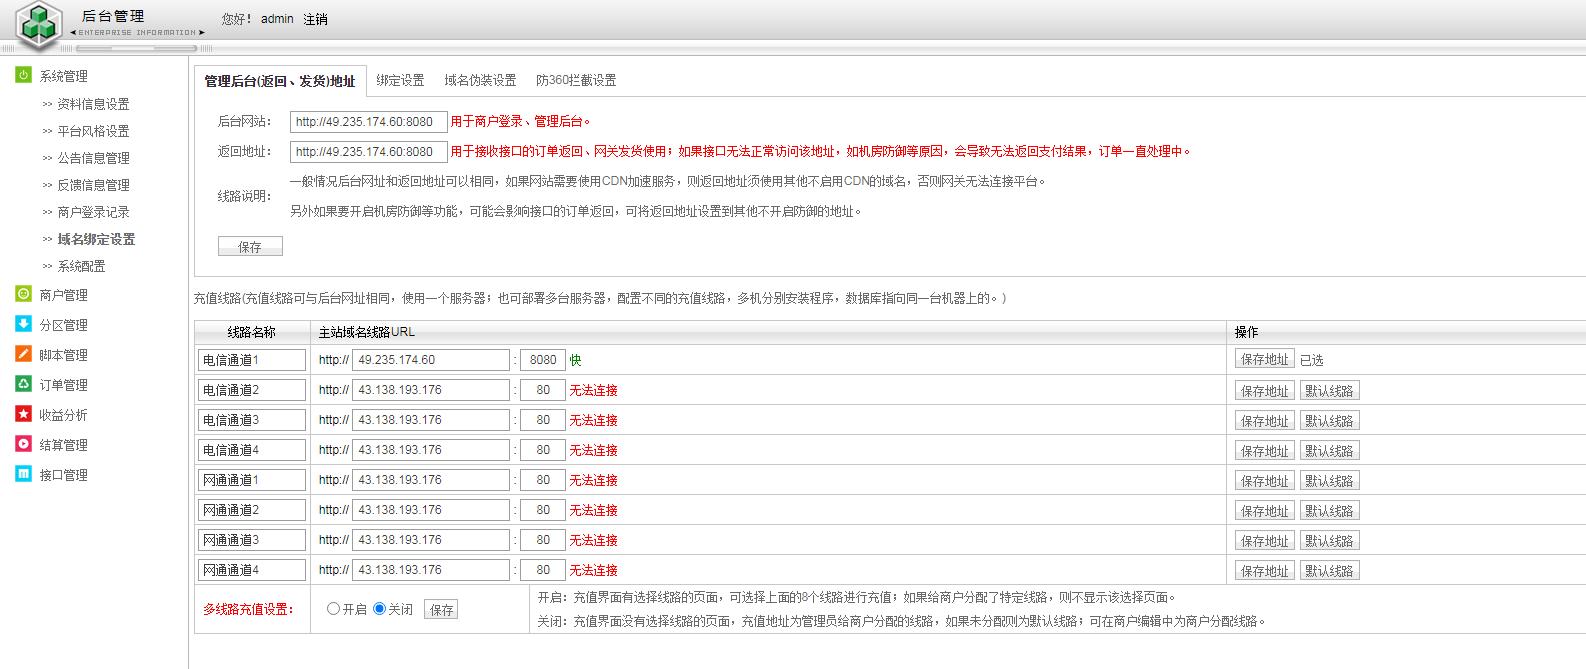Click 保存地址 for 电信通道2

click(1265, 391)
